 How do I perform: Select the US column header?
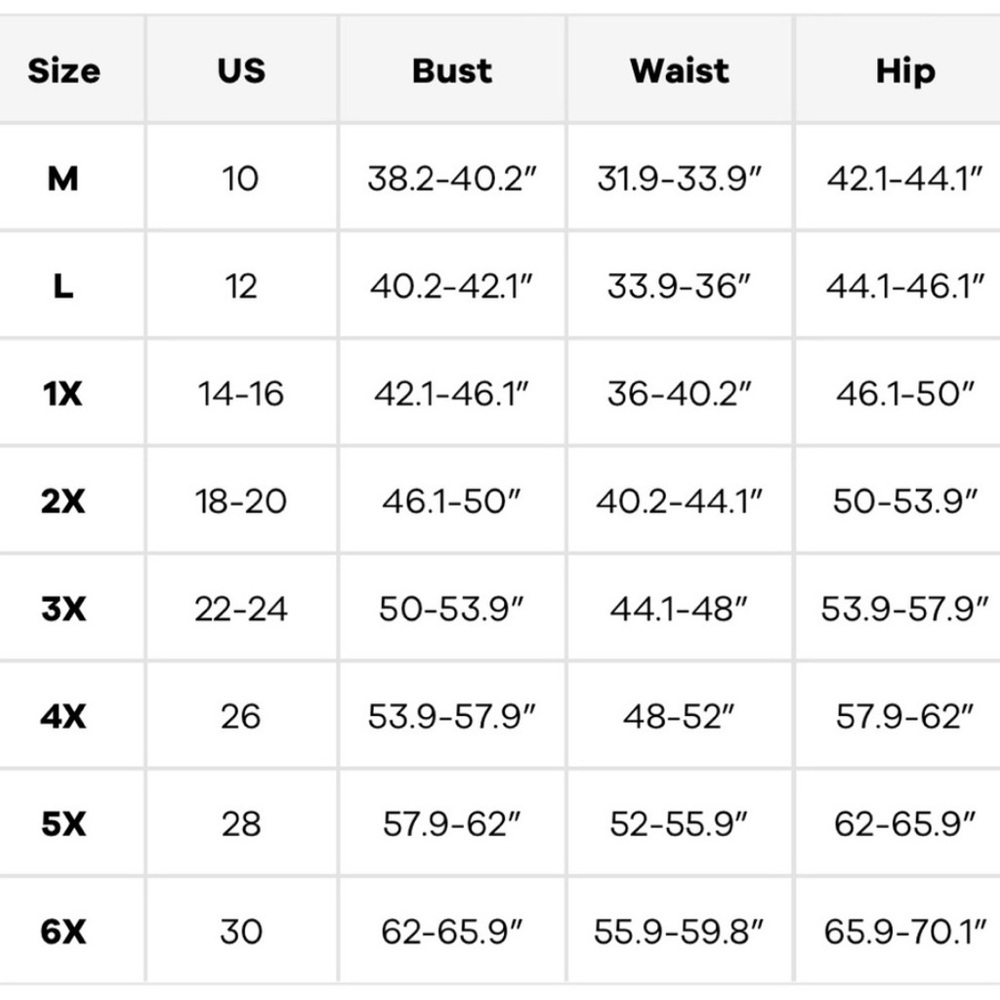pyautogui.click(x=241, y=71)
